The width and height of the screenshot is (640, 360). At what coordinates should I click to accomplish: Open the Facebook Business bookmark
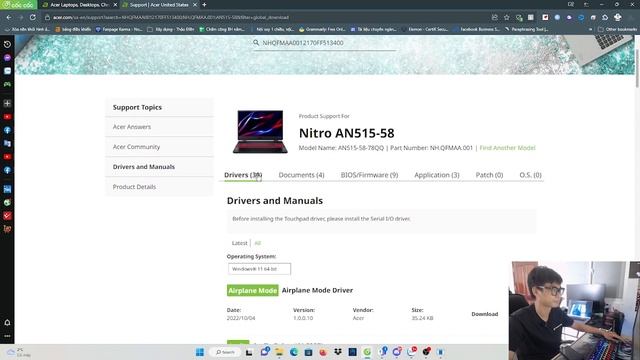(477, 29)
